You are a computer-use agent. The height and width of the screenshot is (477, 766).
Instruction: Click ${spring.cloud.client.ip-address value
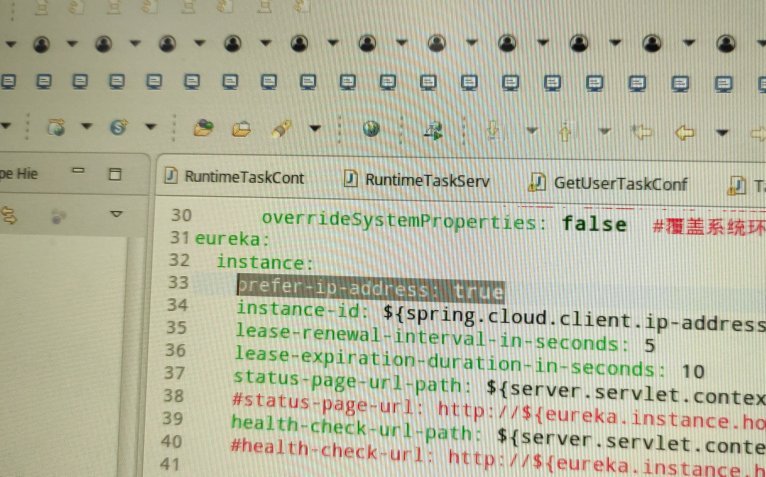tap(574, 318)
